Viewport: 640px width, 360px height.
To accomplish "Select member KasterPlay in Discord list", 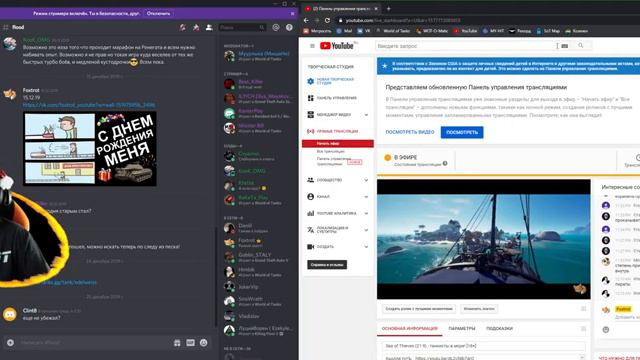I will click(x=258, y=113).
